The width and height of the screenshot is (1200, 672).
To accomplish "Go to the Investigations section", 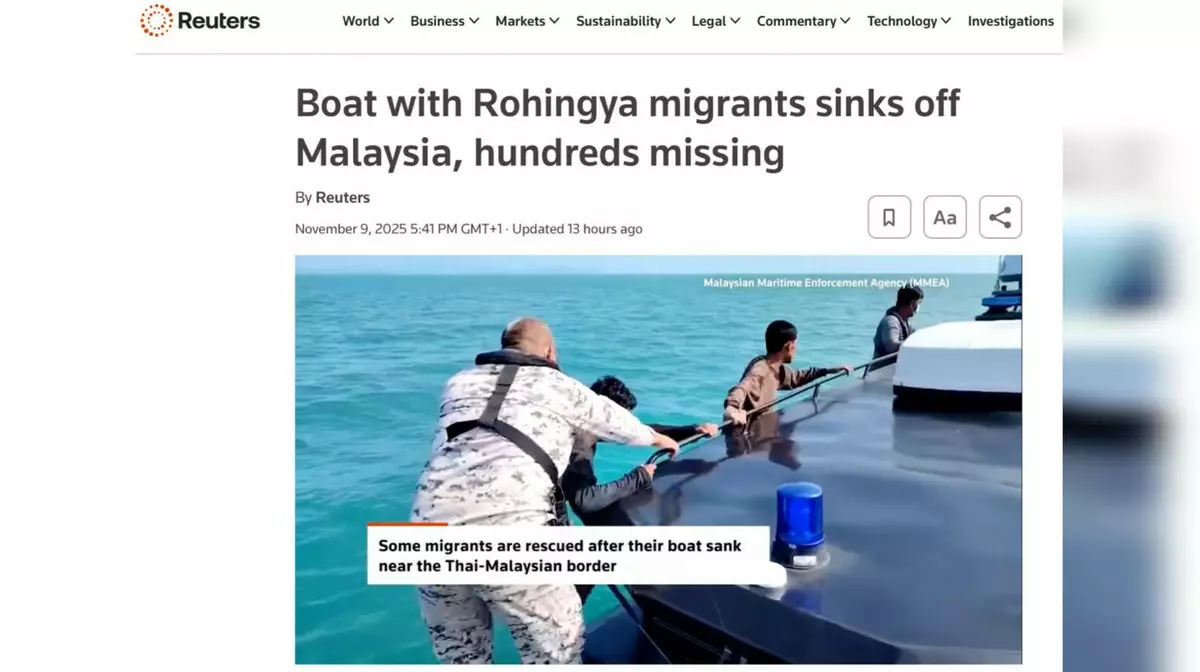I will pyautogui.click(x=1011, y=21).
